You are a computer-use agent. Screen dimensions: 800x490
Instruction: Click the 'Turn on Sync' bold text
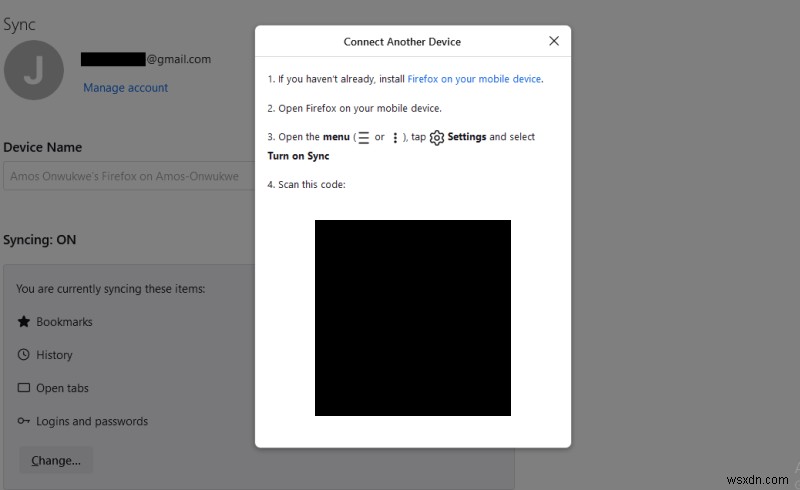(x=298, y=156)
